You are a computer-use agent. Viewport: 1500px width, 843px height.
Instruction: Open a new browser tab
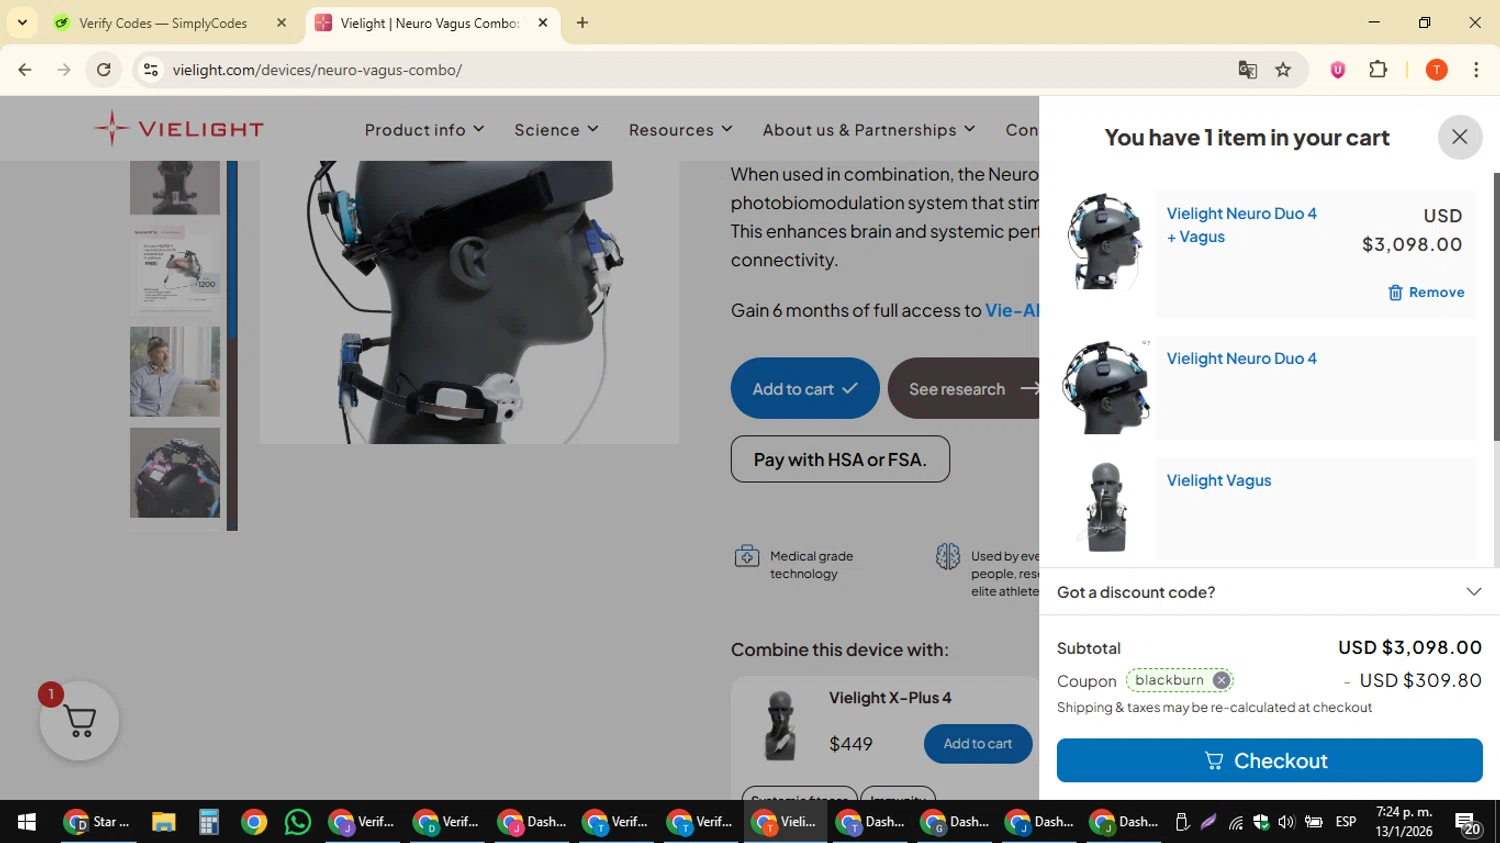click(582, 23)
